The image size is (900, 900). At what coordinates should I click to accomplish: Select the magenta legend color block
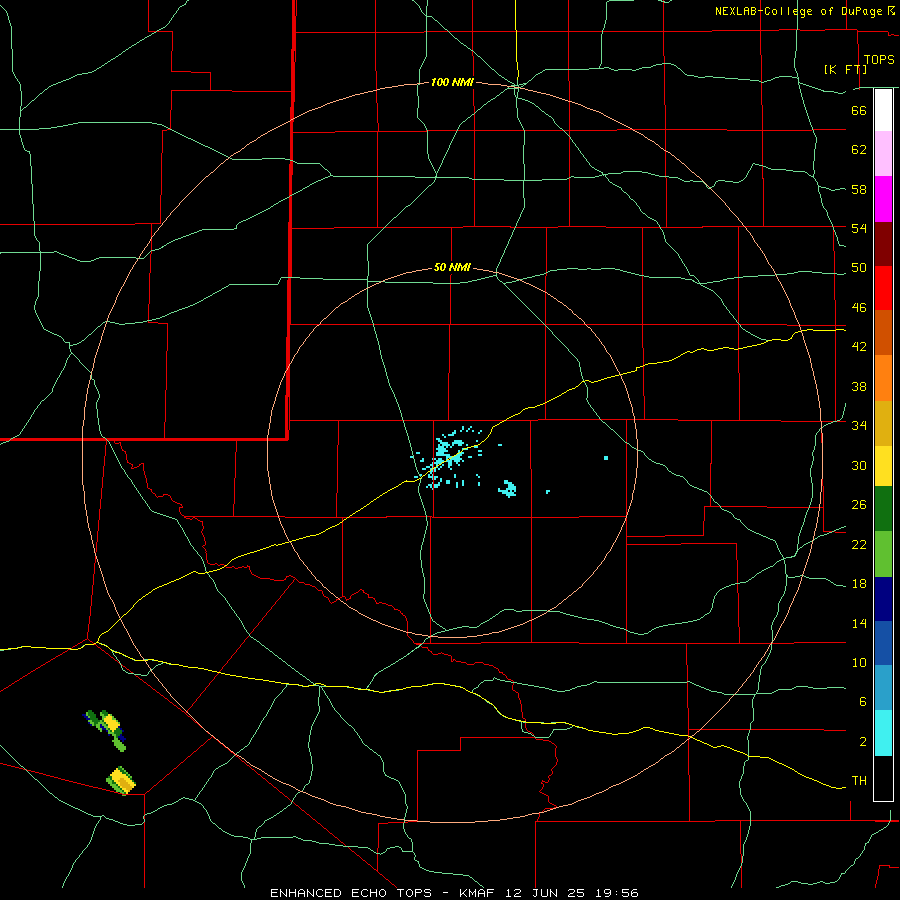tap(883, 199)
